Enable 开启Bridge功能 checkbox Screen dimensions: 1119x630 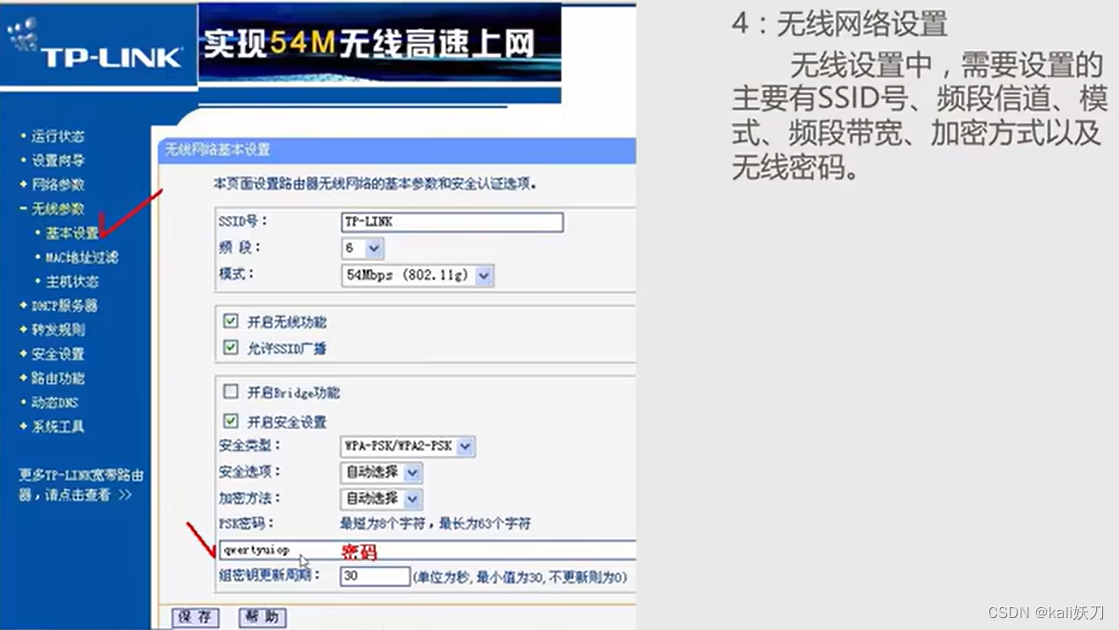[x=231, y=392]
